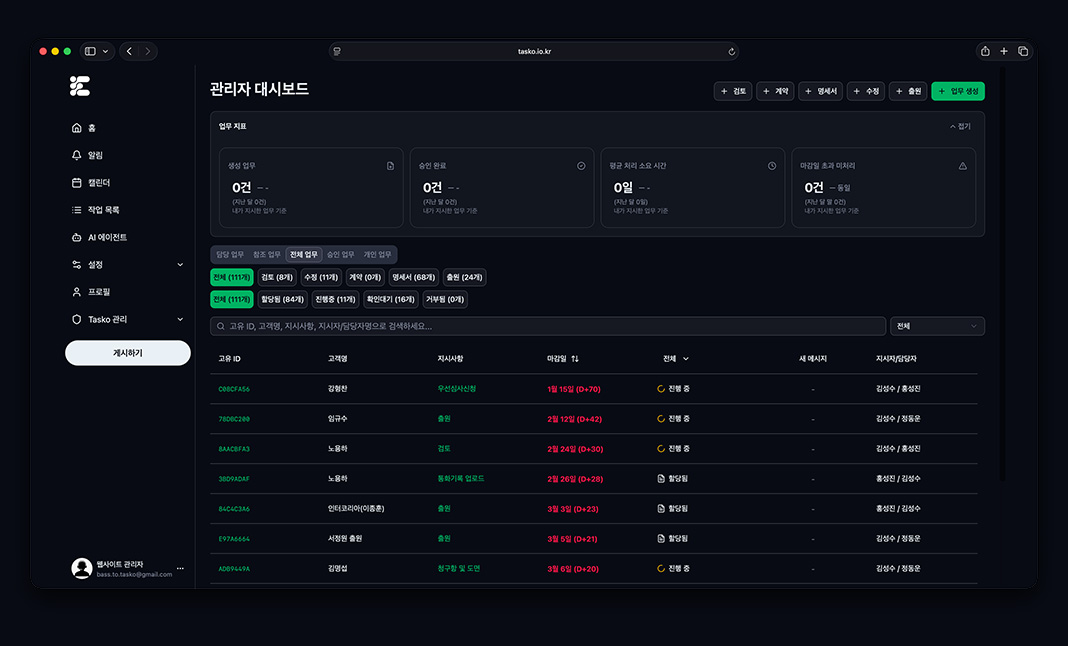This screenshot has height=646, width=1068.
Task: Click the + 명세서 button
Action: (x=821, y=91)
